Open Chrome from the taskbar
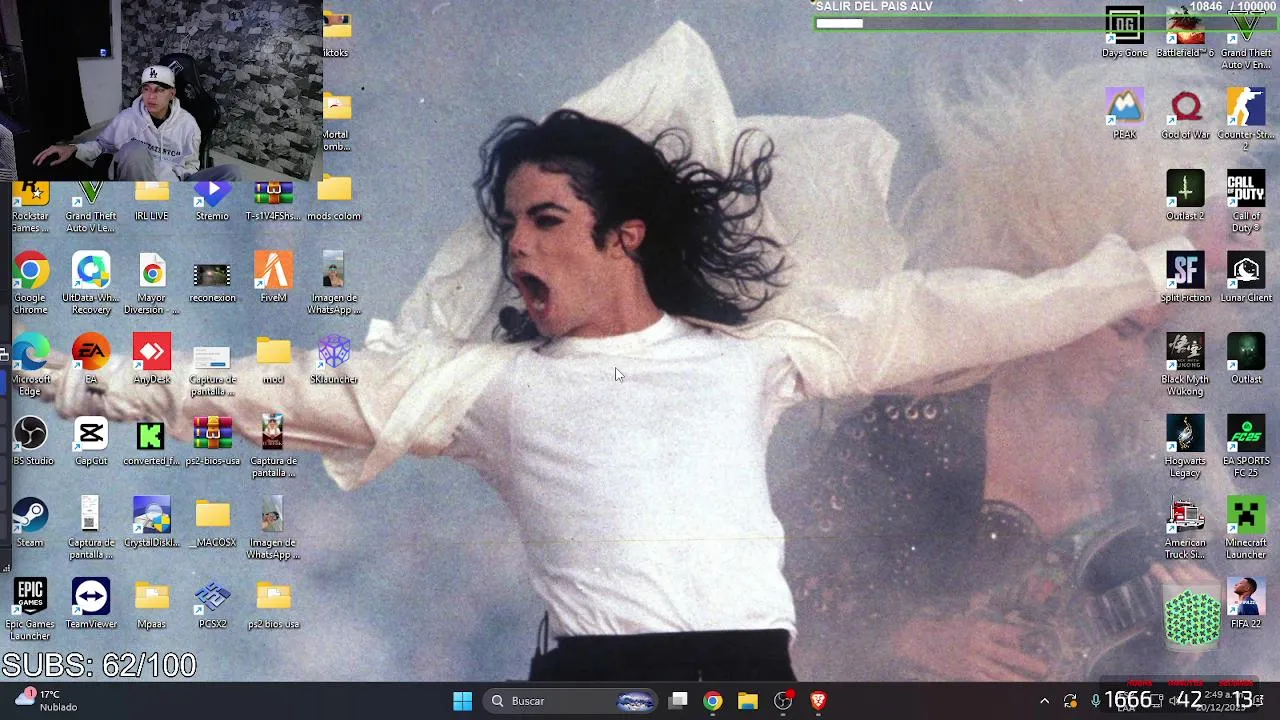The height and width of the screenshot is (720, 1280). pyautogui.click(x=712, y=701)
